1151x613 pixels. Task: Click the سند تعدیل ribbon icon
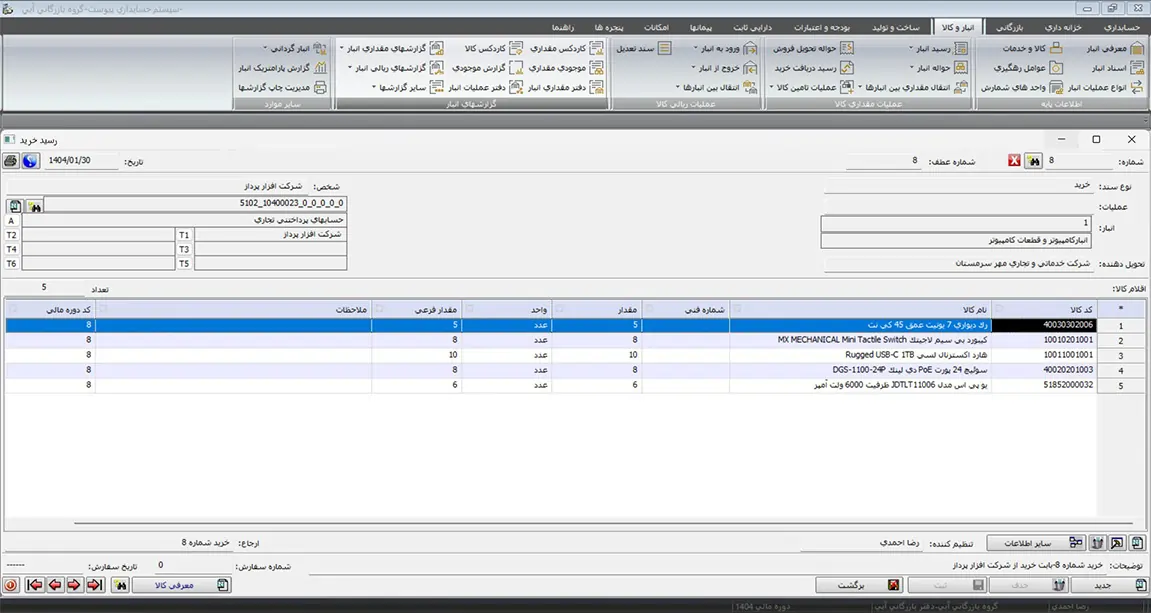(636, 48)
